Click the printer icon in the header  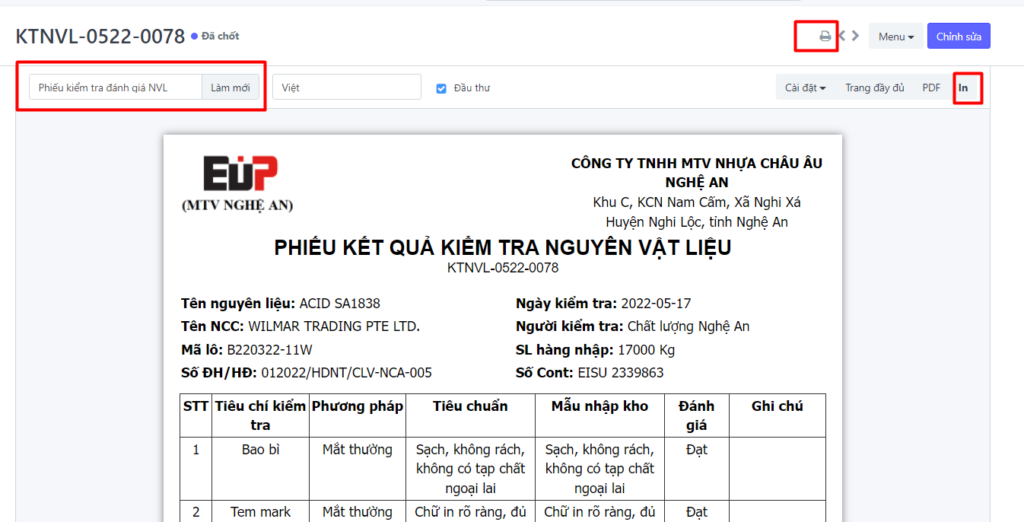click(825, 36)
